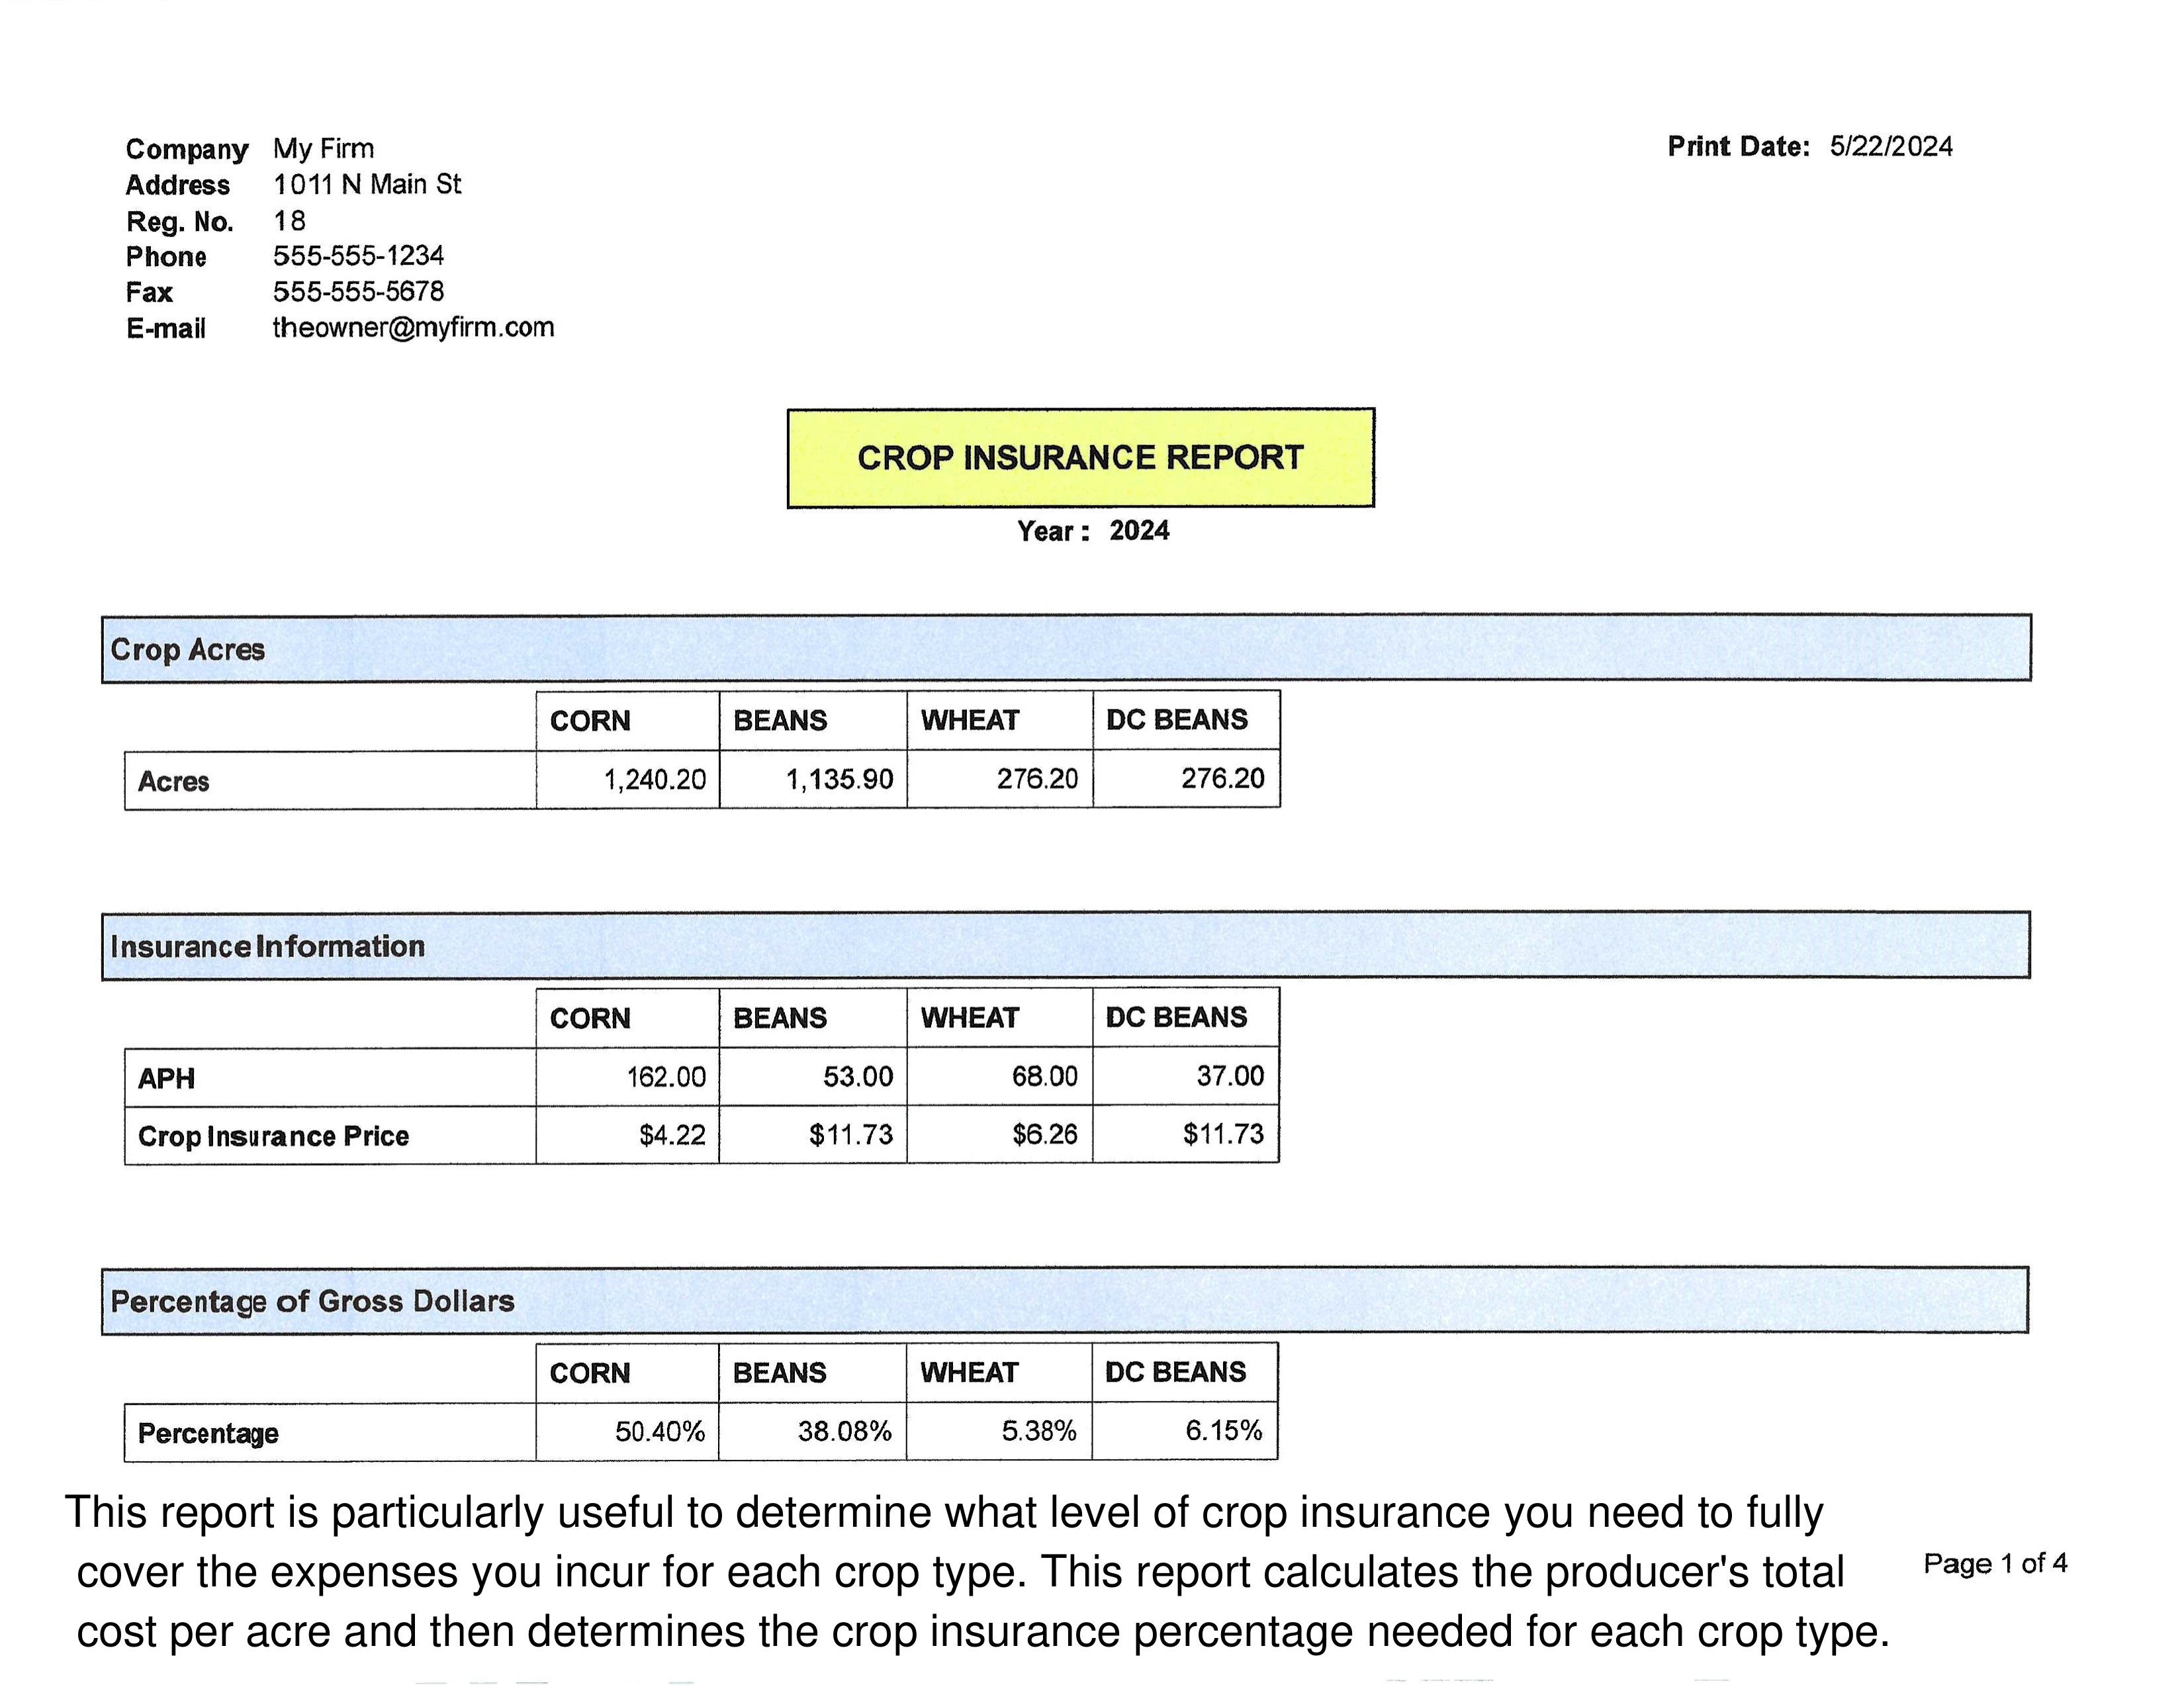The image size is (2184, 1685).
Task: Select the address 1011 N Main St
Action: [x=367, y=185]
